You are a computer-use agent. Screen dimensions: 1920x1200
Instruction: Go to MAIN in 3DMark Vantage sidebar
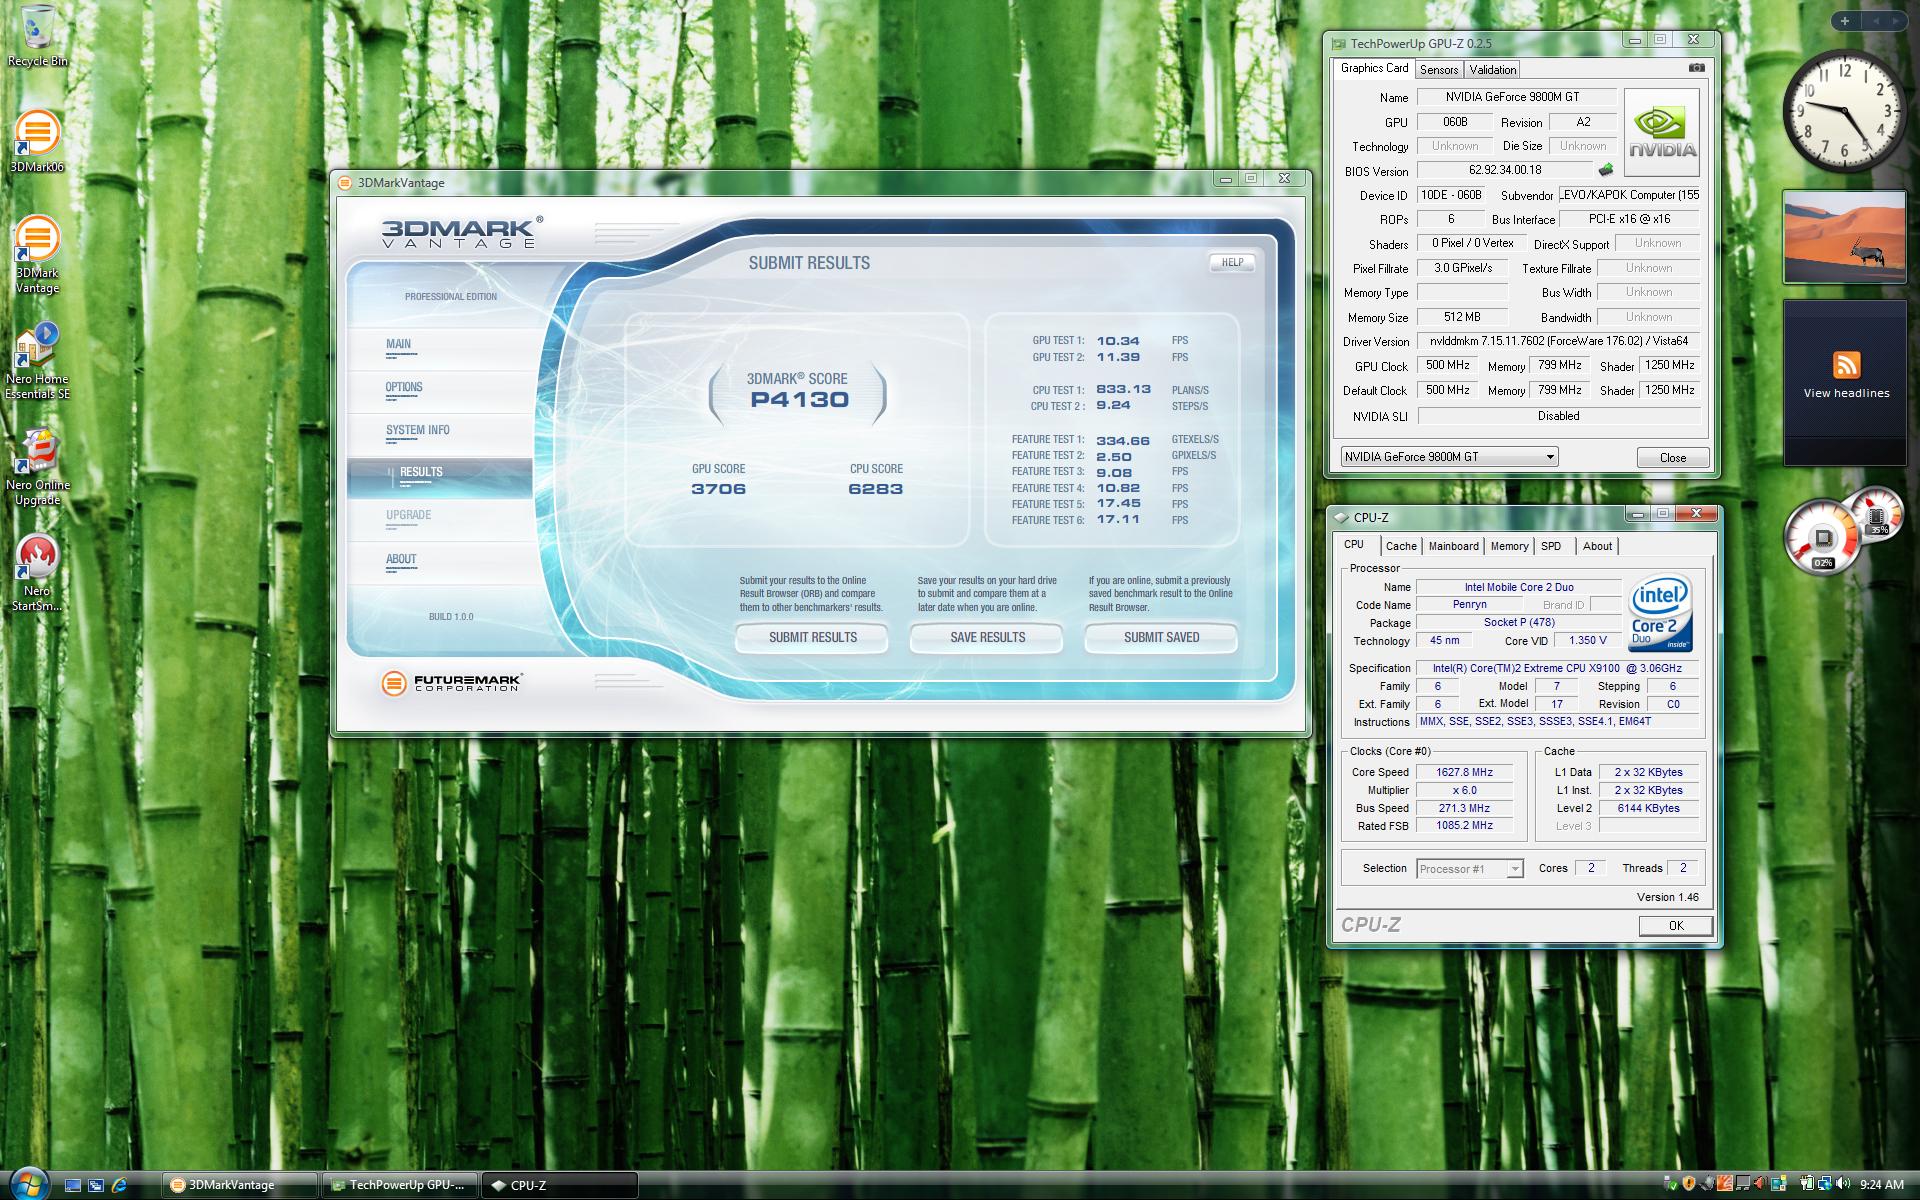click(439, 348)
